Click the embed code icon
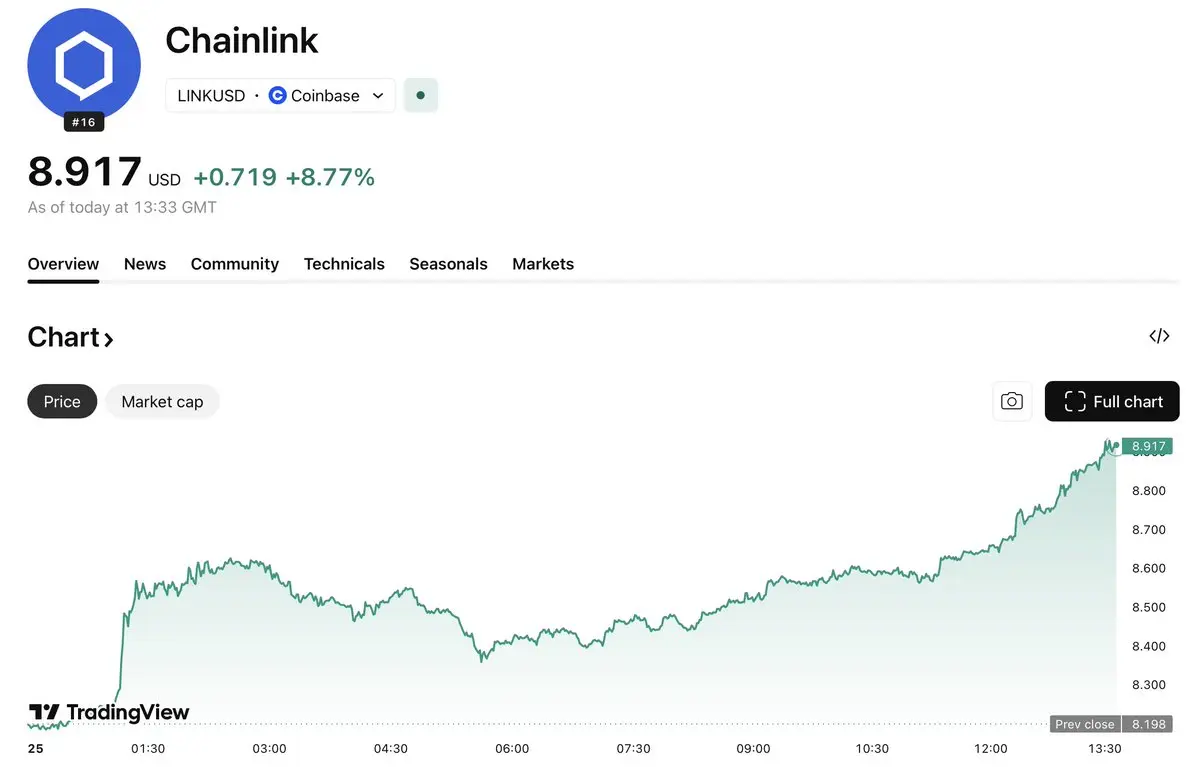The width and height of the screenshot is (1200, 767). [1159, 336]
